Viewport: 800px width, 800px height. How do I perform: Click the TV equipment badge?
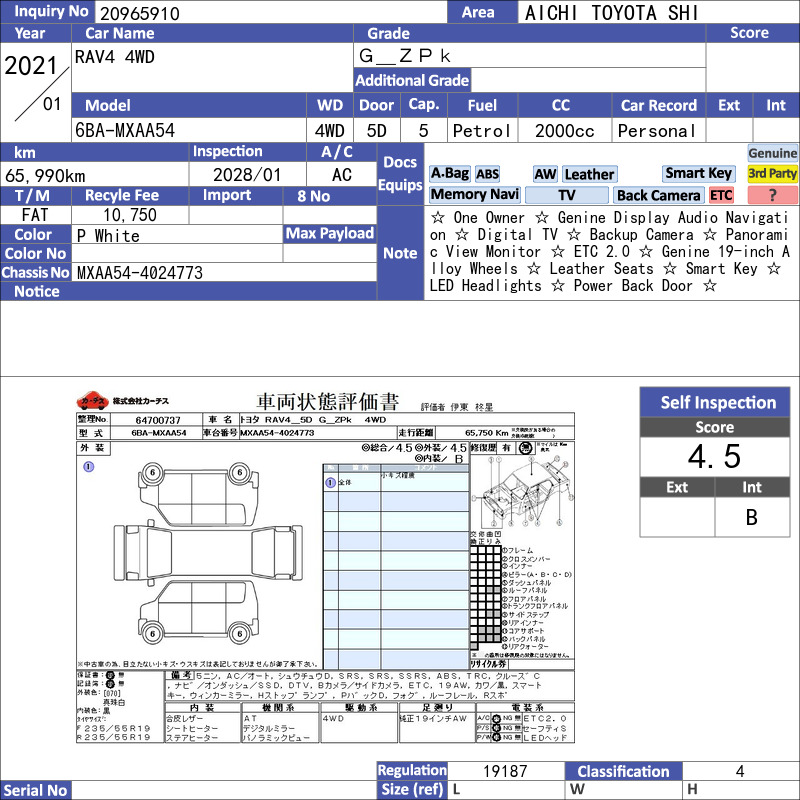(x=566, y=195)
